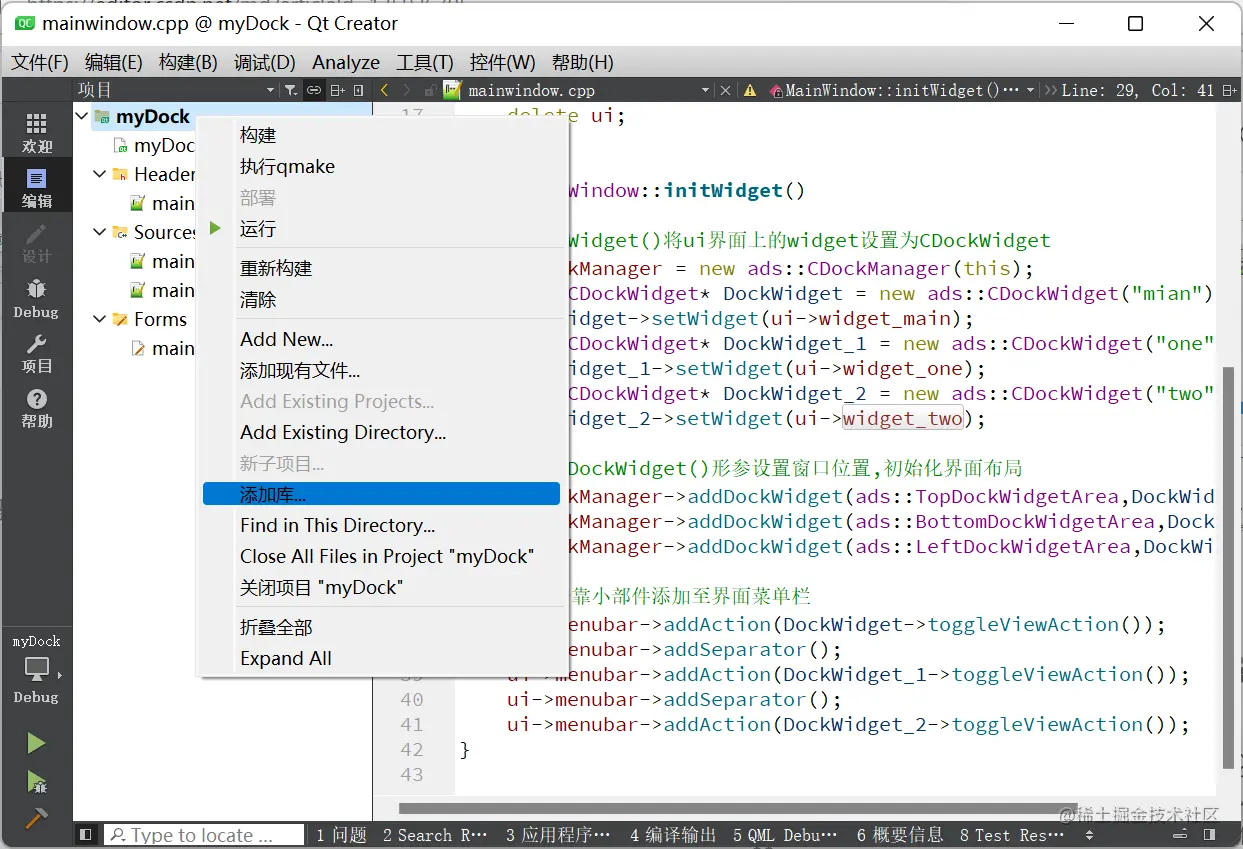The image size is (1243, 849).
Task: Open Help (帮助) mode in the sidebar
Action: 37,408
